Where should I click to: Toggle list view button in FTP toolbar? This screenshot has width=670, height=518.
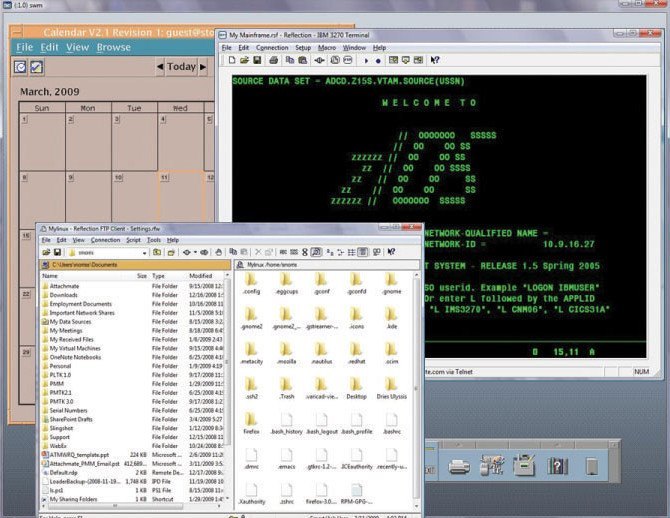351,252
